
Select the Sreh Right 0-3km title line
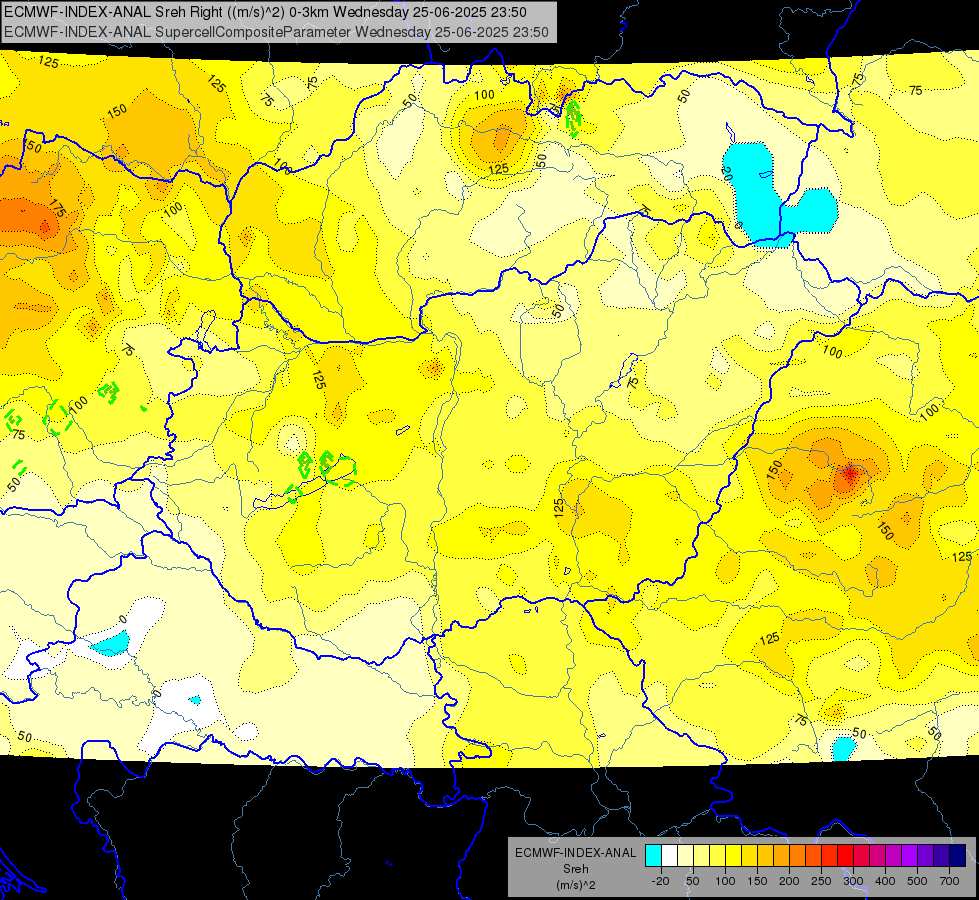coord(265,12)
